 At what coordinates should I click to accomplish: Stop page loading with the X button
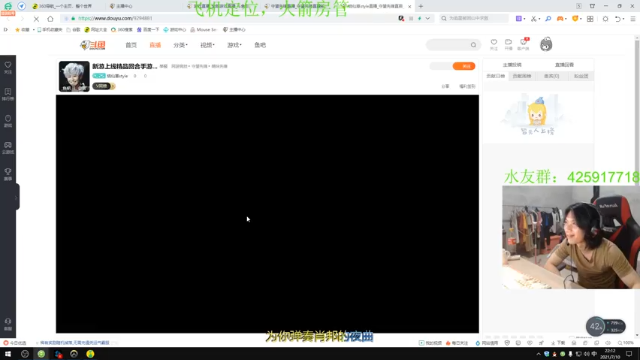[x=36, y=19]
